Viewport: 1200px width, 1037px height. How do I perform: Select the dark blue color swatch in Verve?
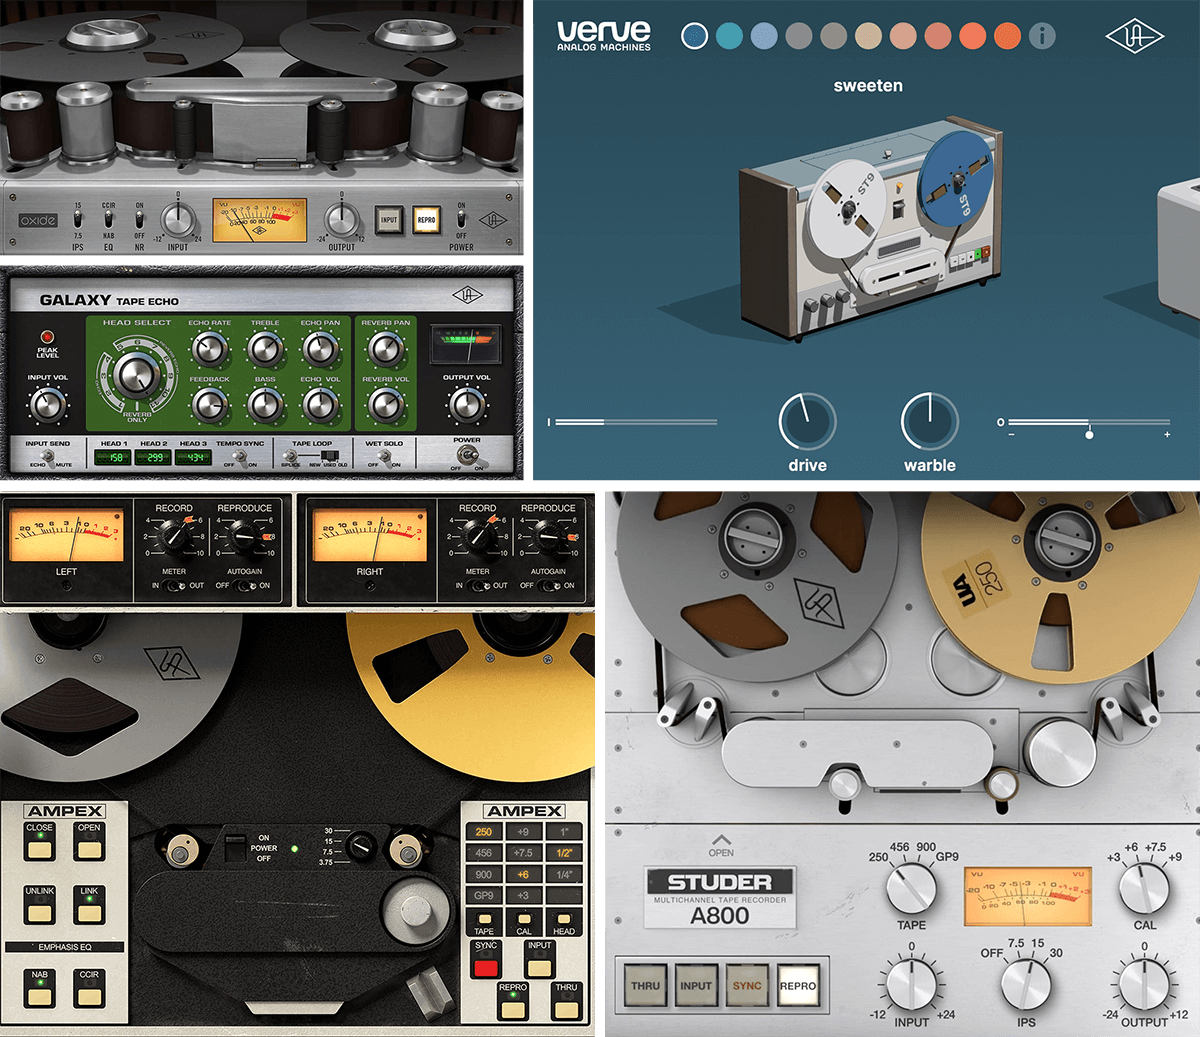[x=696, y=33]
